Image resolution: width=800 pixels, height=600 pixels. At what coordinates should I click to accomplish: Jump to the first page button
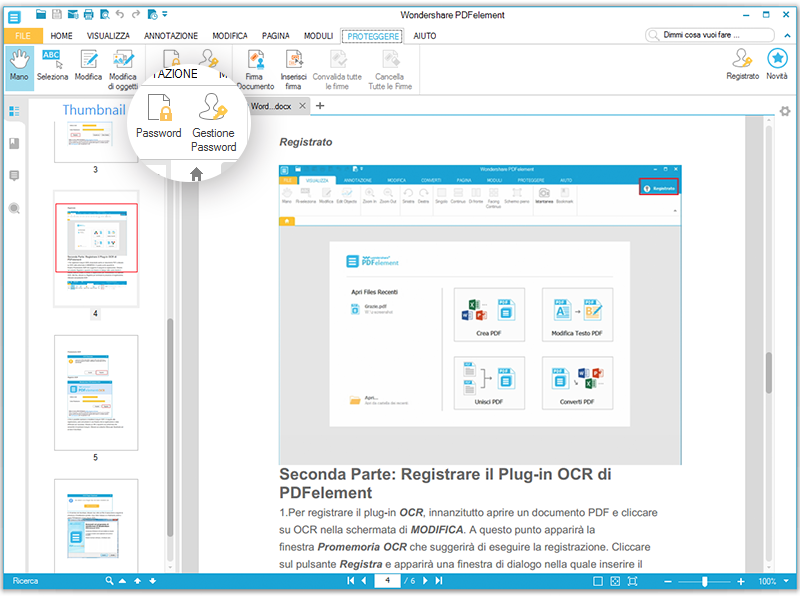click(x=351, y=581)
